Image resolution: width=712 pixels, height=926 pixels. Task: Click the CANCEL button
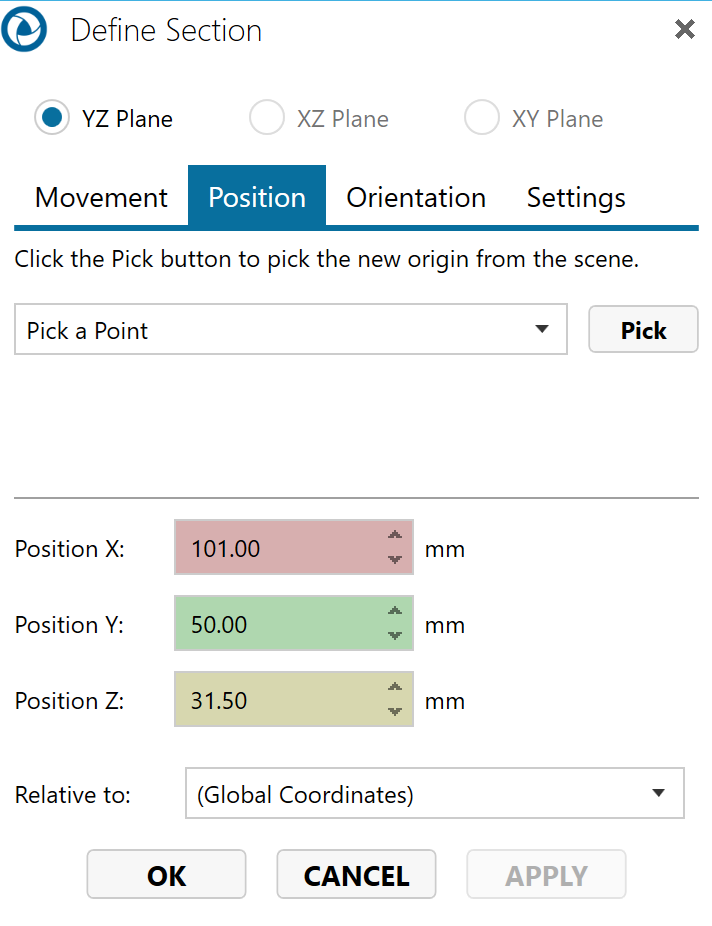pos(356,875)
